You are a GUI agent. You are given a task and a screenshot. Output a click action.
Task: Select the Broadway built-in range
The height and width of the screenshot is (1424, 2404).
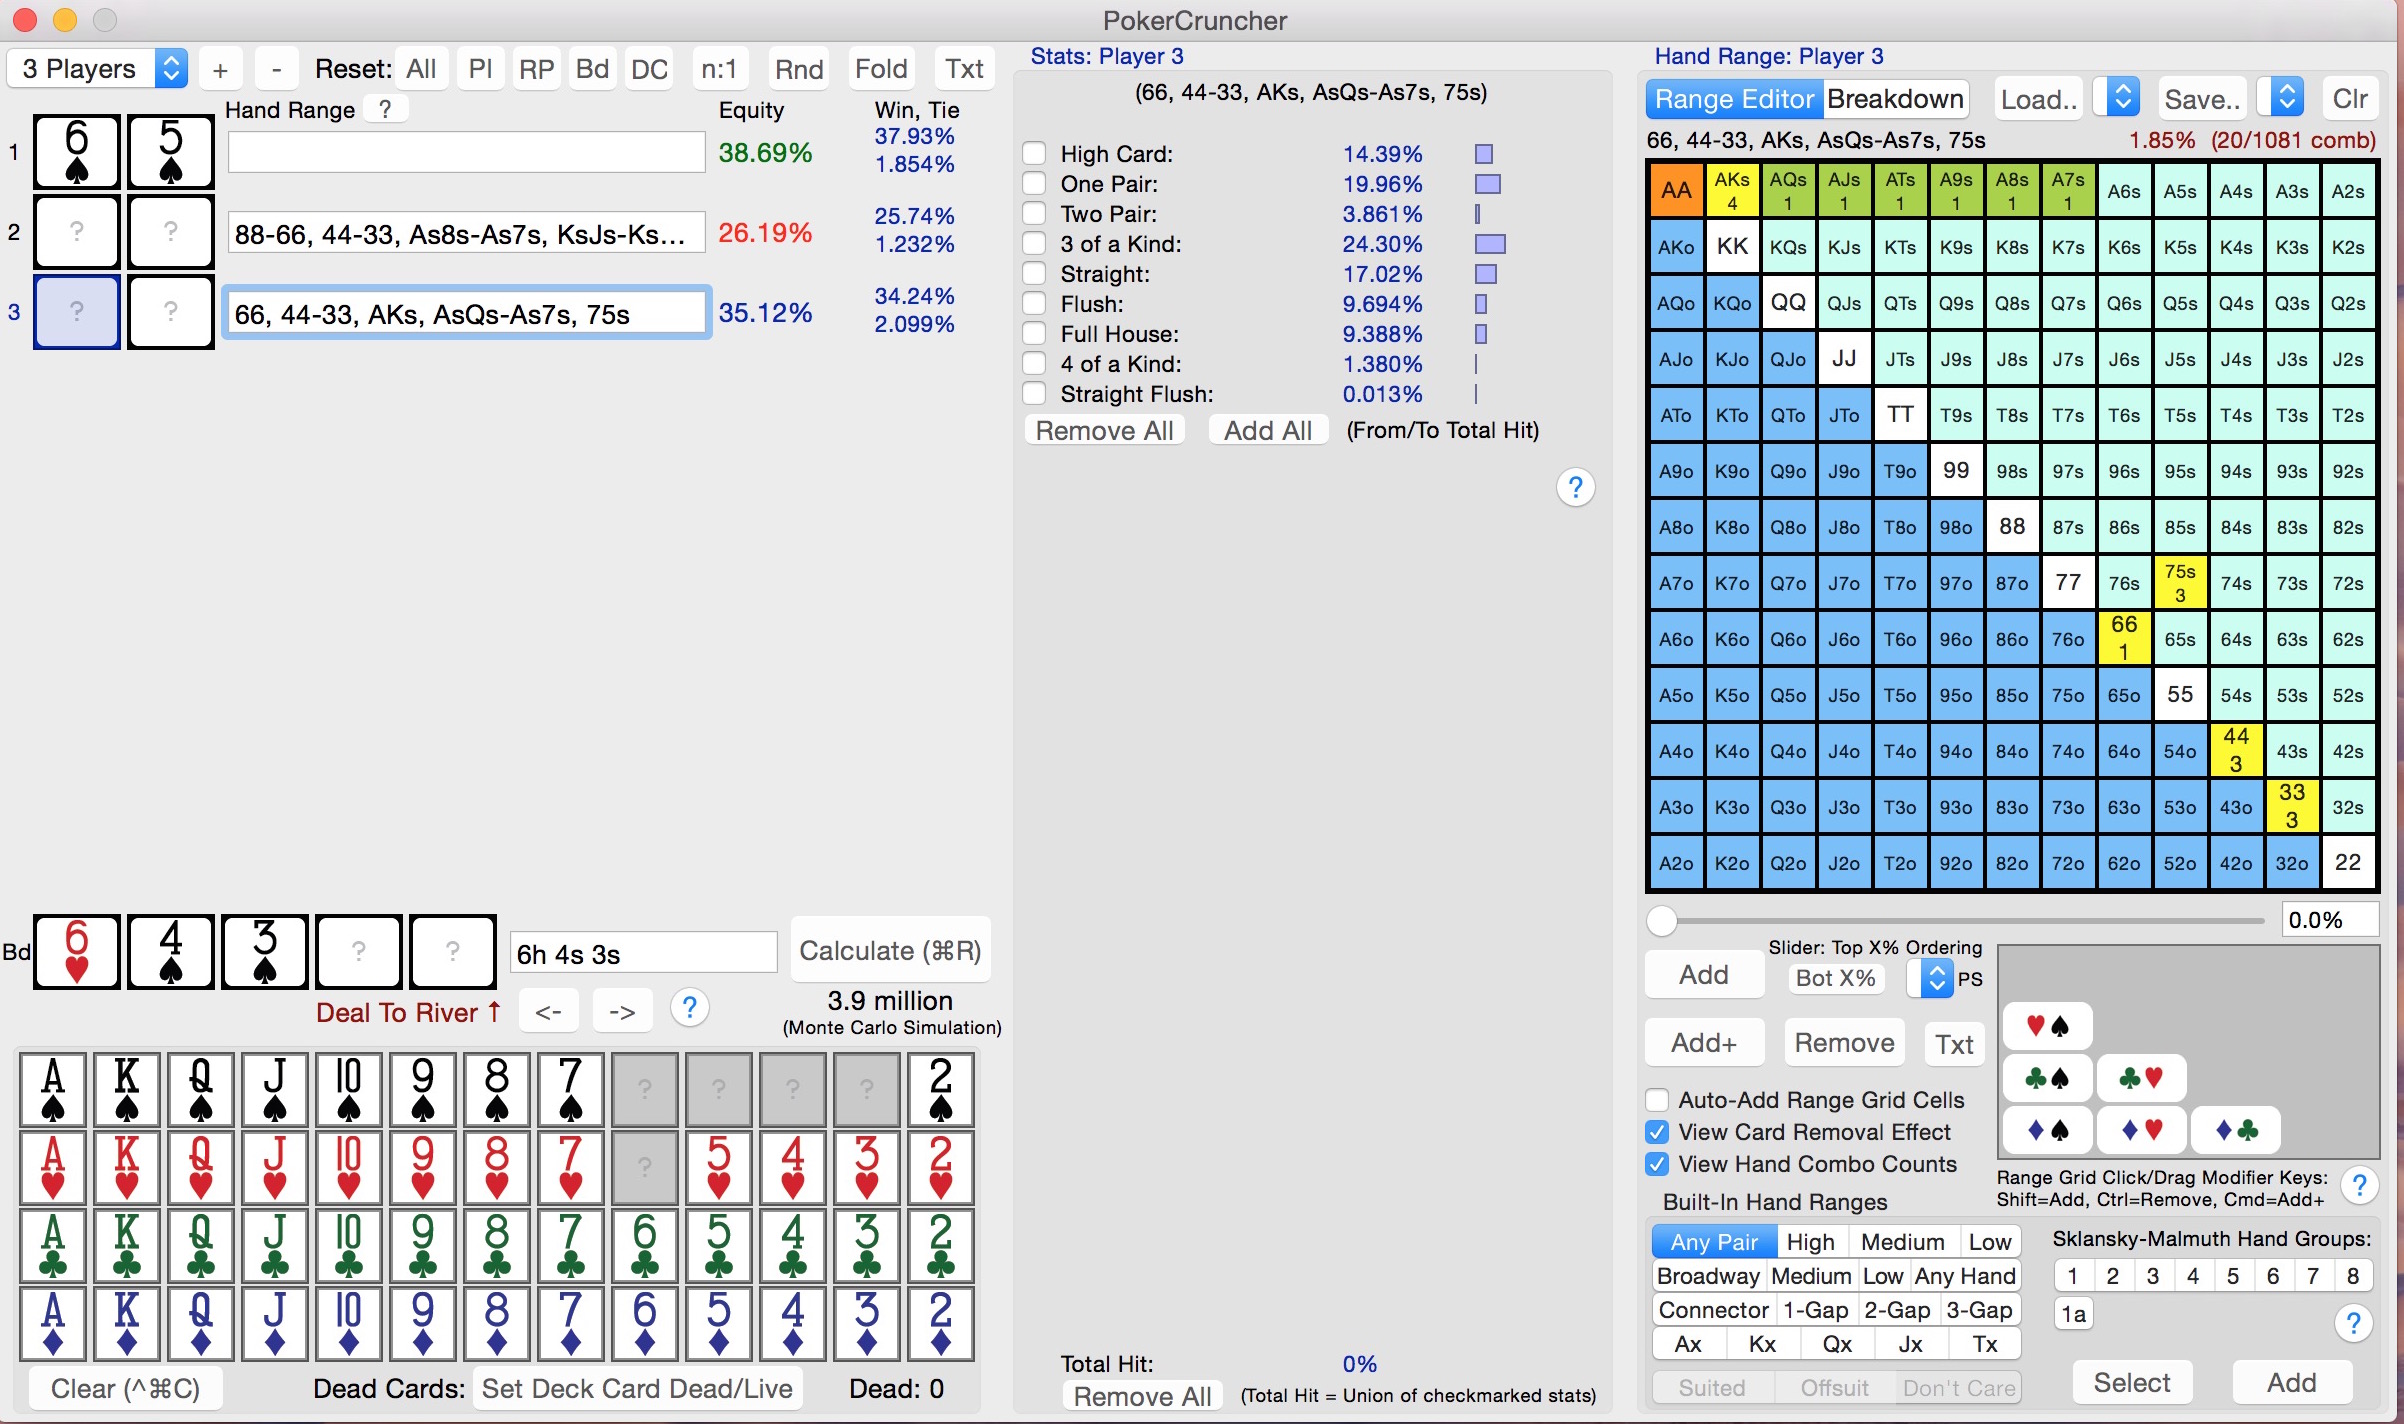click(x=1708, y=1276)
